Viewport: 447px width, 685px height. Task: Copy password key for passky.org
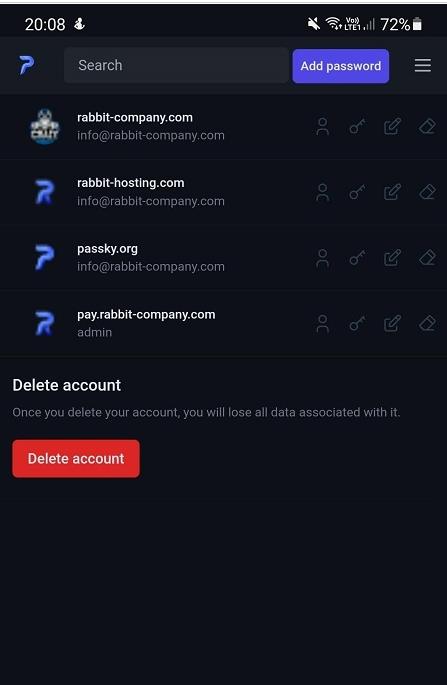357,258
